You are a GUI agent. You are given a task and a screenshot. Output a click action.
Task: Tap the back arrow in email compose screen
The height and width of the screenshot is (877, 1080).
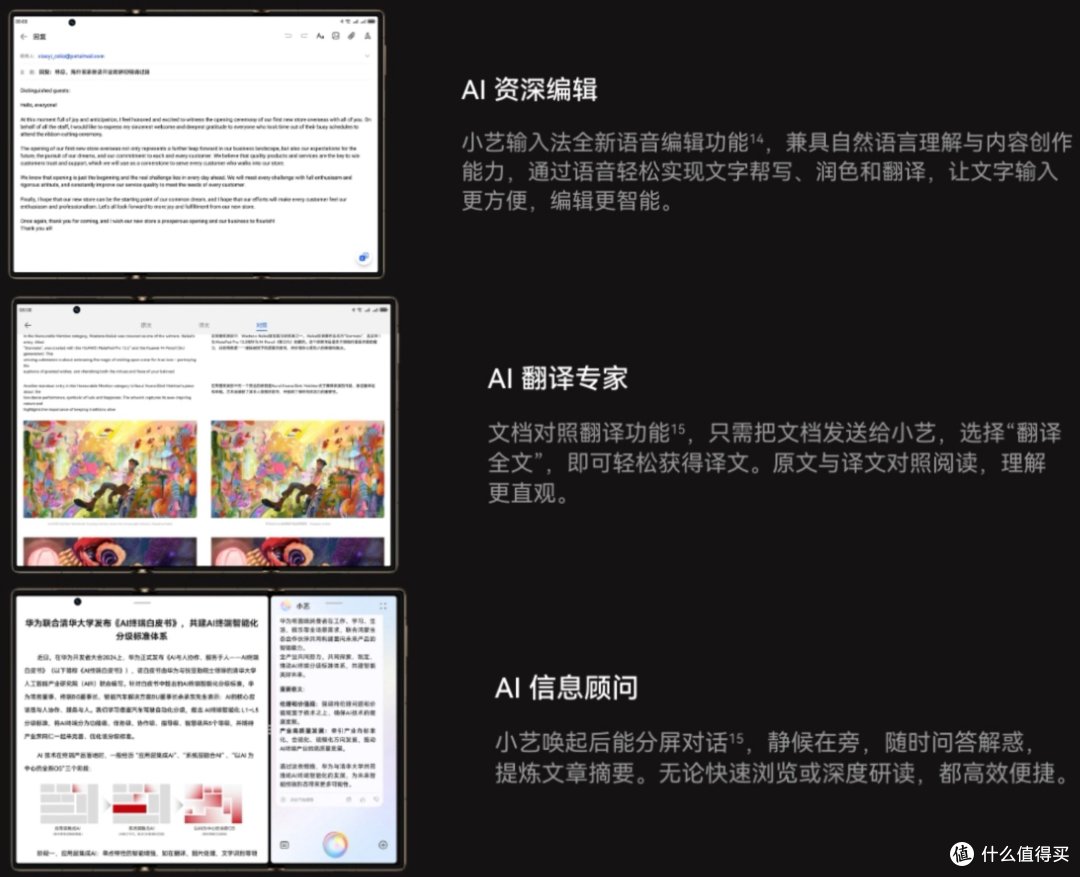pyautogui.click(x=24, y=37)
